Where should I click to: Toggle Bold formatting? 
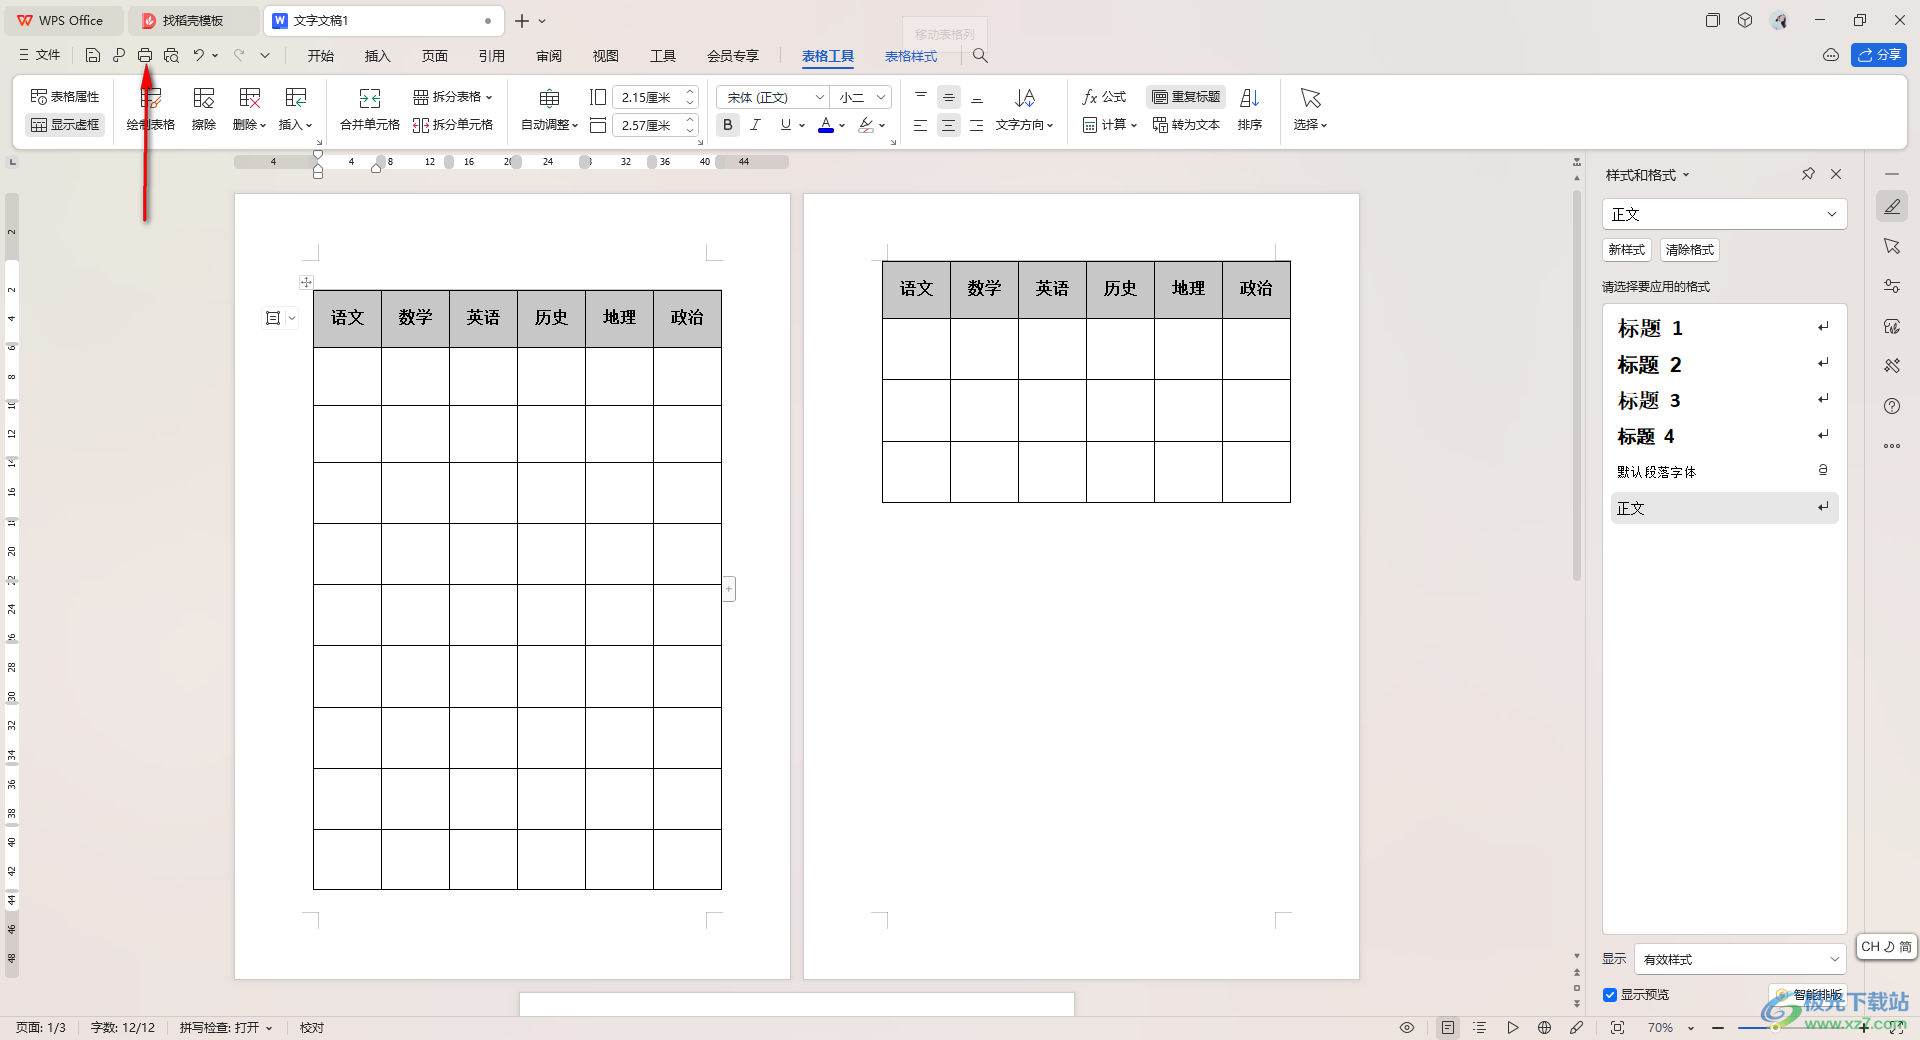[728, 125]
